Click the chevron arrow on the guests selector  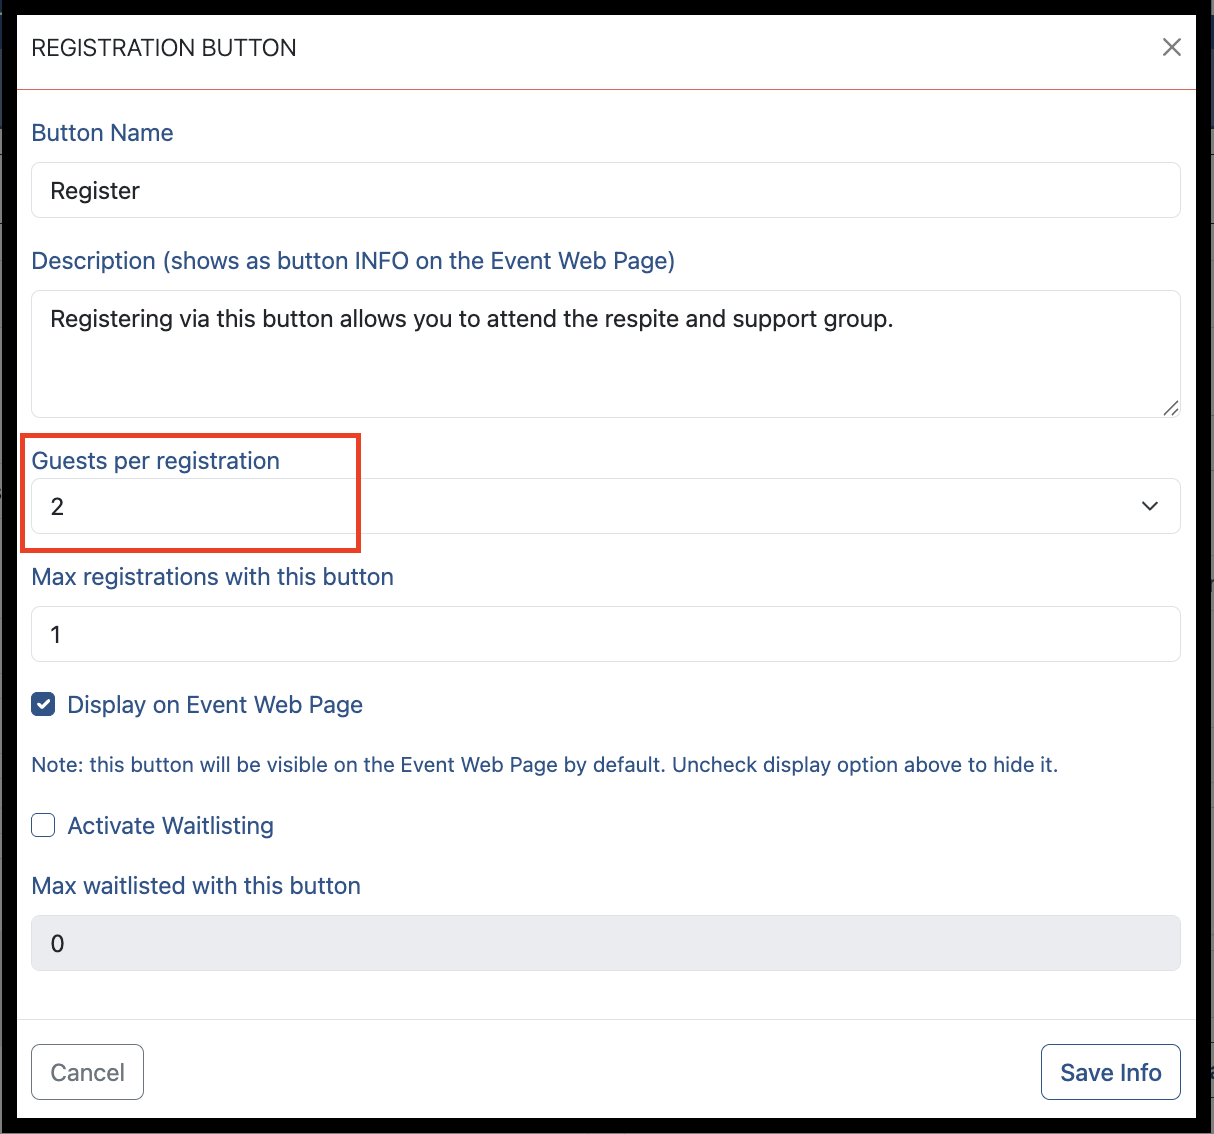coord(1150,506)
